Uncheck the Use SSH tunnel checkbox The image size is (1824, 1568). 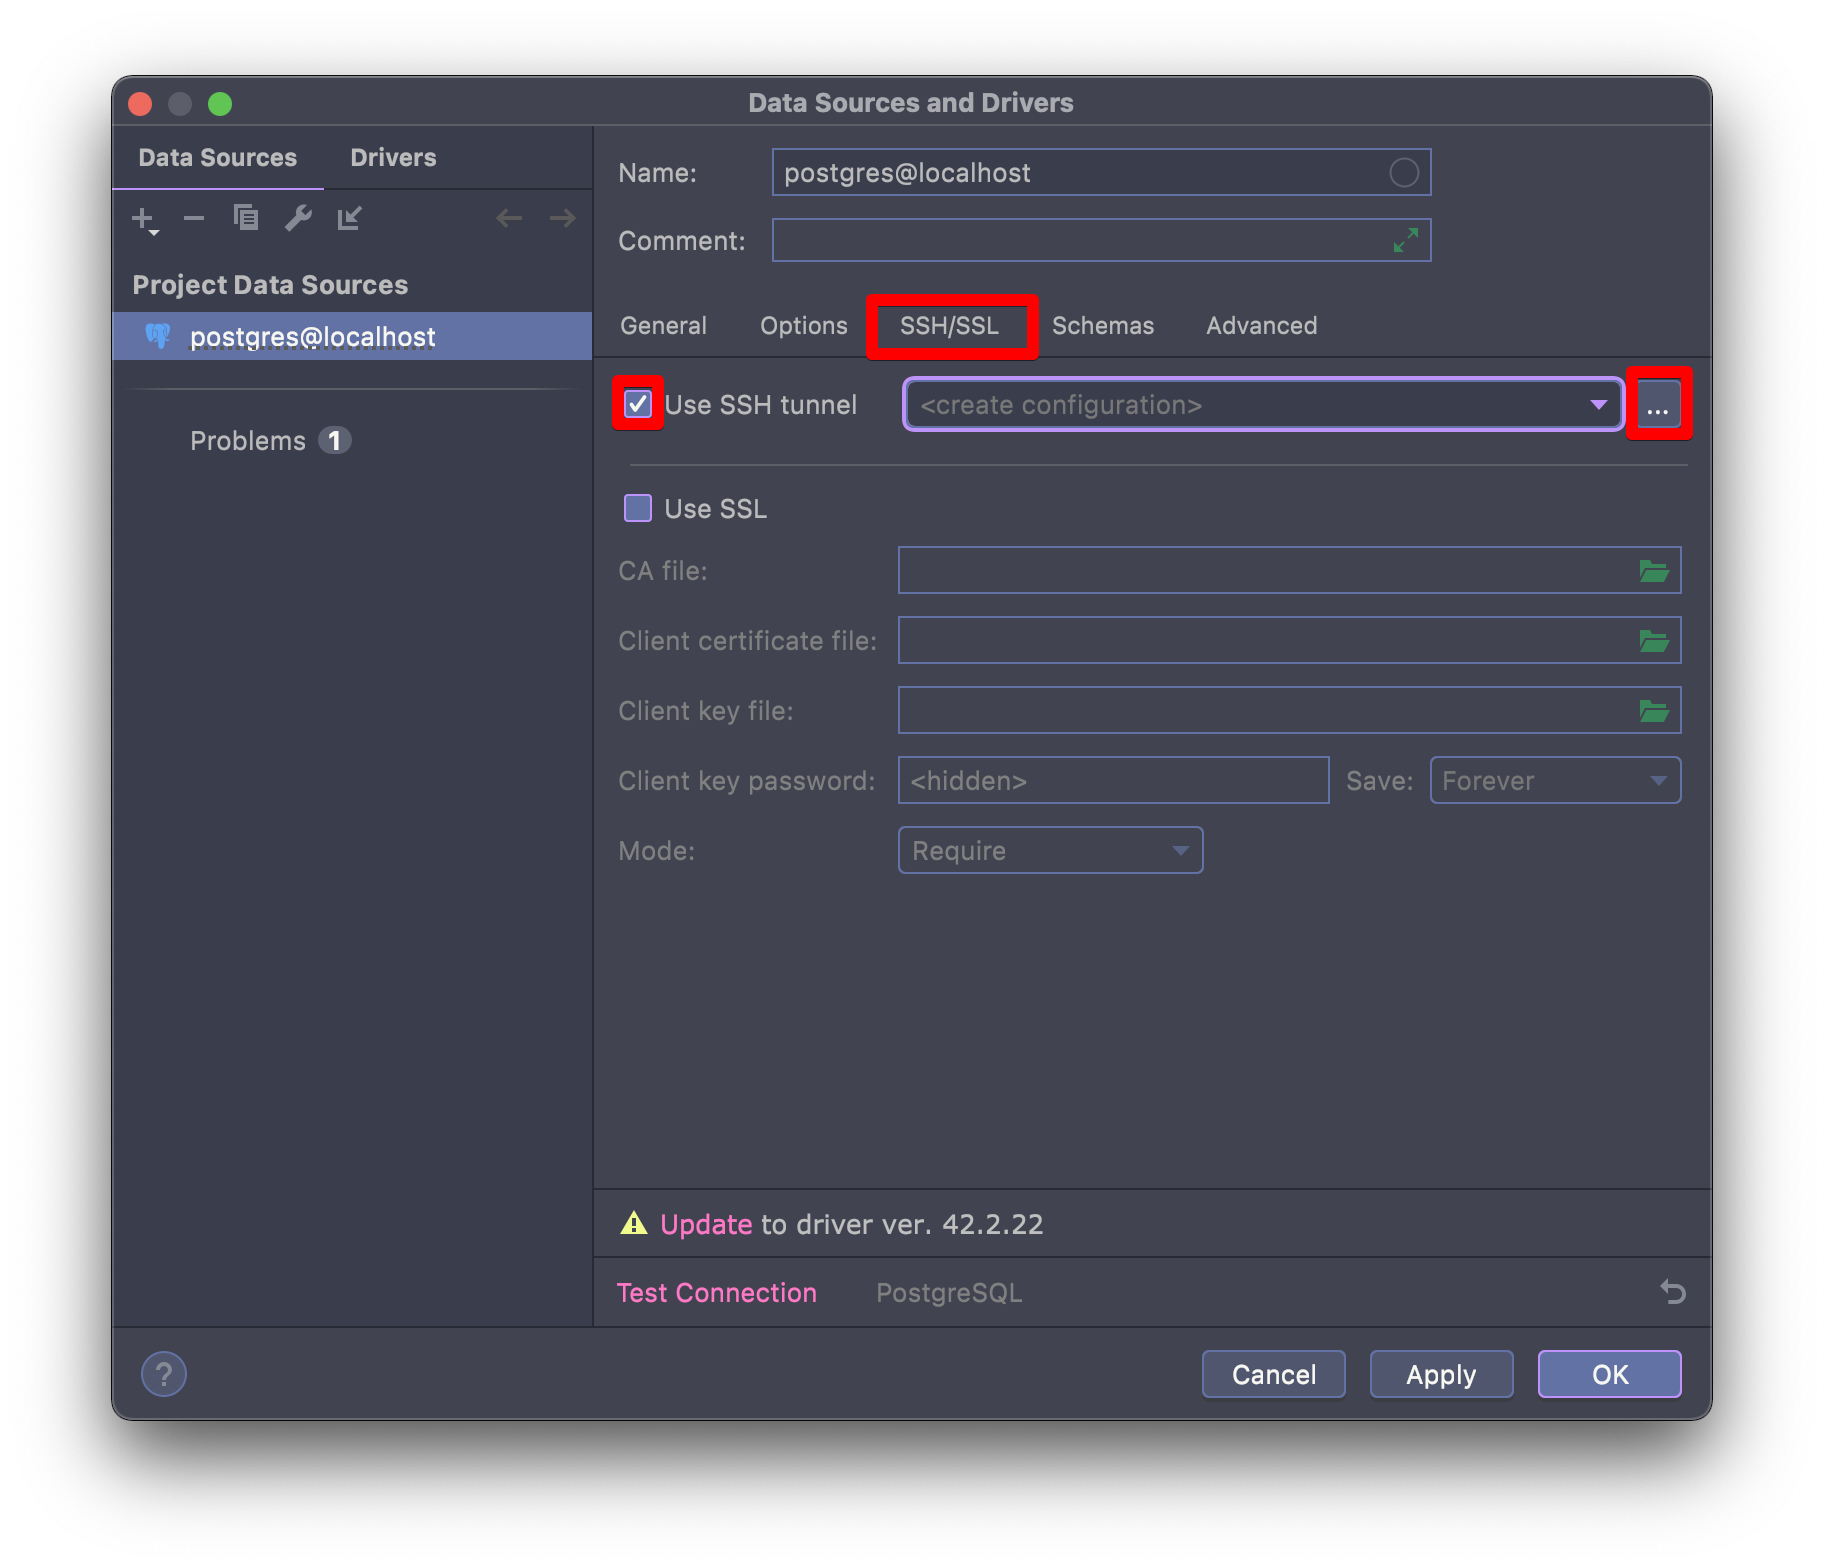tap(638, 404)
